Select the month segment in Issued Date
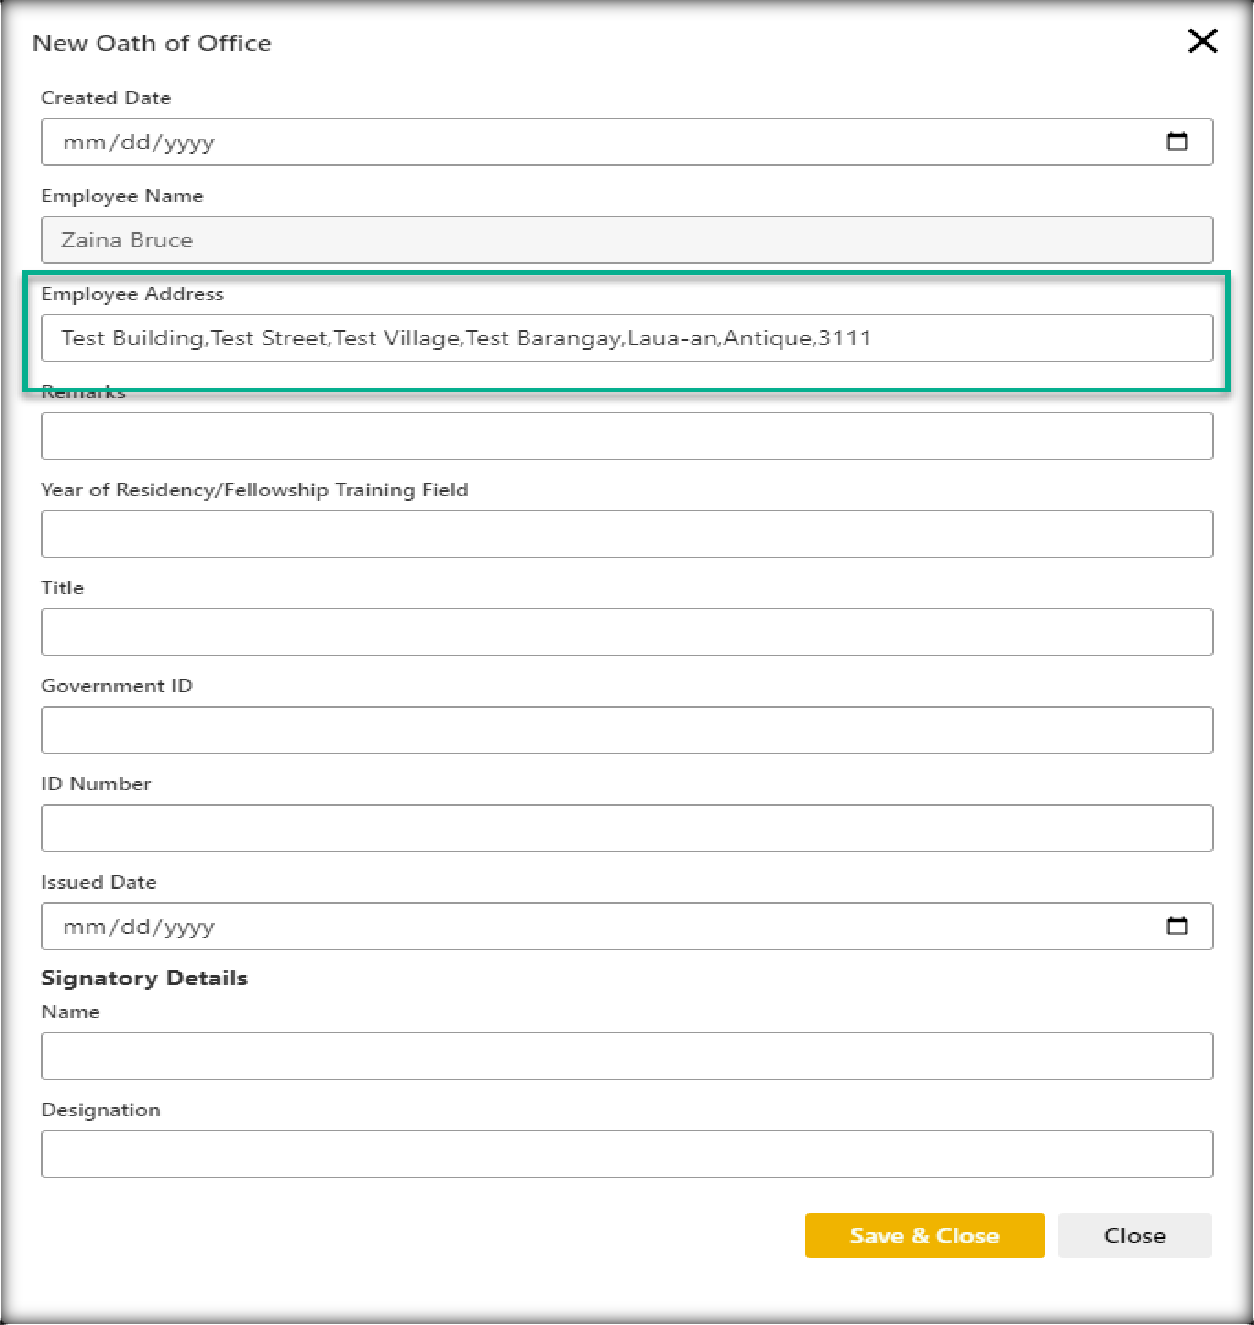The image size is (1254, 1325). [x=84, y=927]
